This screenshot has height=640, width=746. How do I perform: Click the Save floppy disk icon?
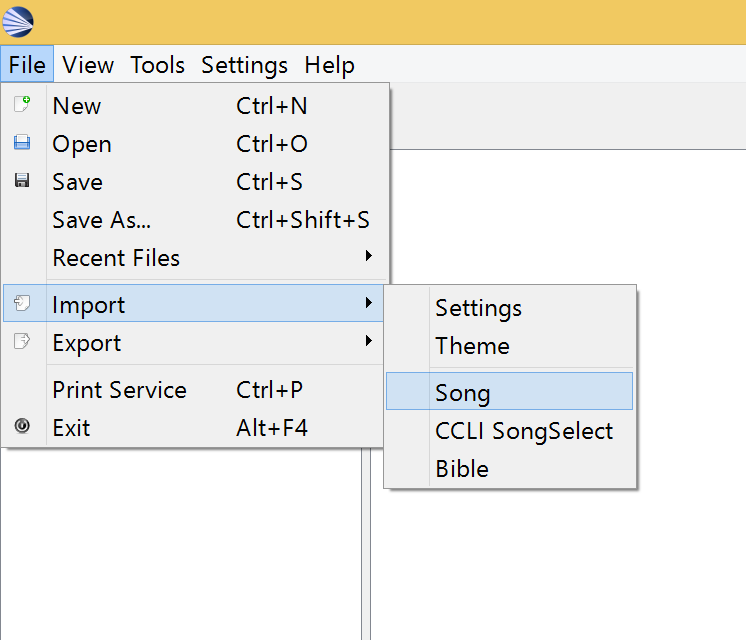(x=22, y=180)
